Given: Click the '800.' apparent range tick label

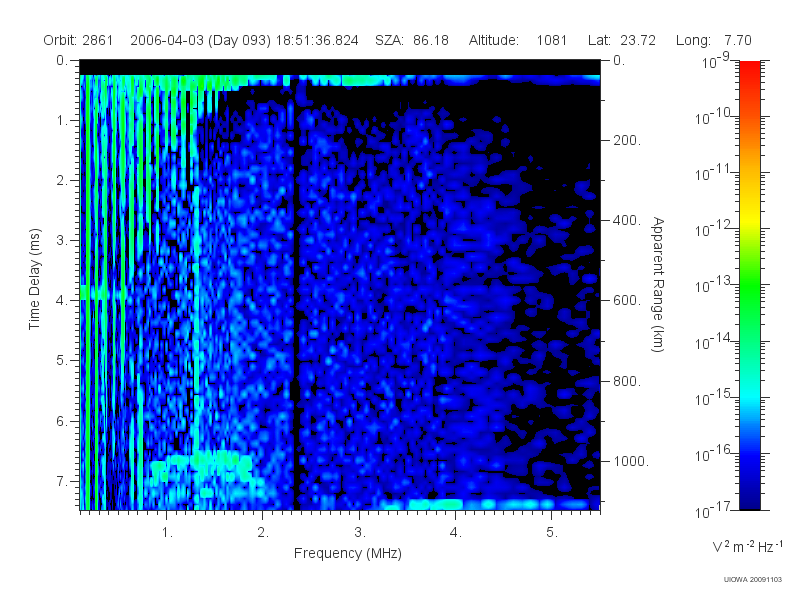Looking at the screenshot, I should click(627, 381).
